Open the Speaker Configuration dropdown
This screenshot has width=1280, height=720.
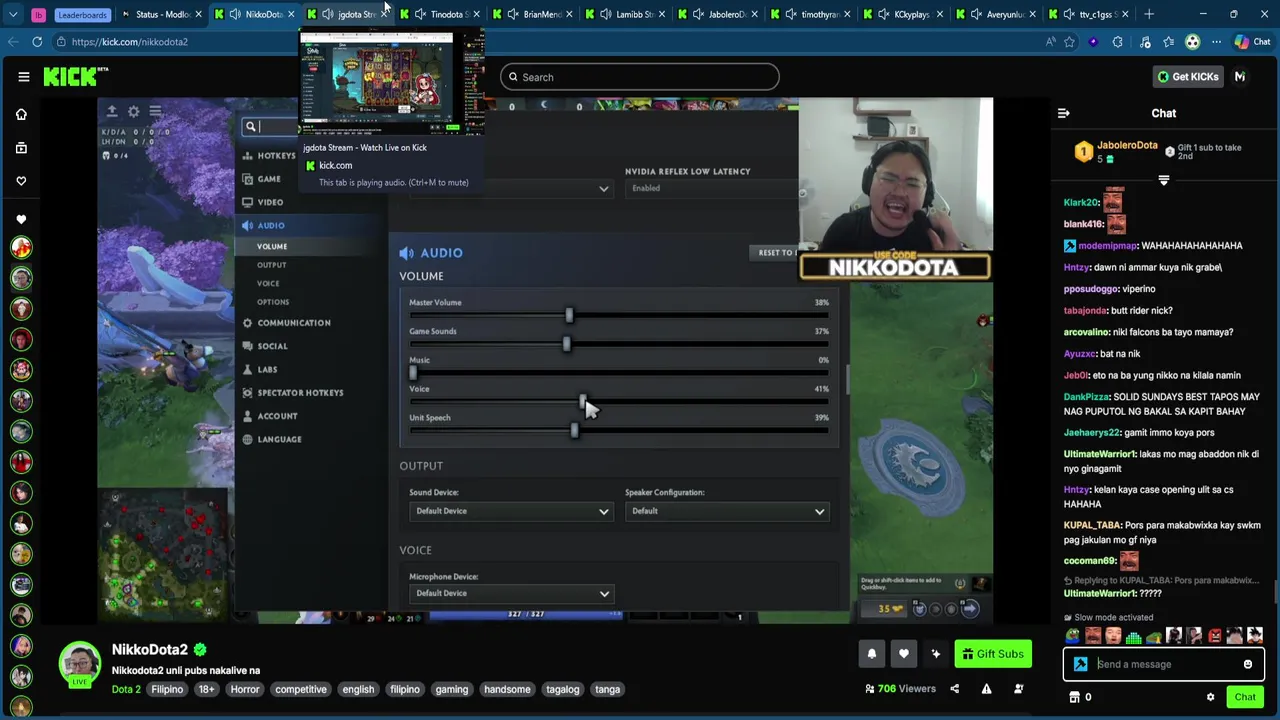[x=727, y=511]
